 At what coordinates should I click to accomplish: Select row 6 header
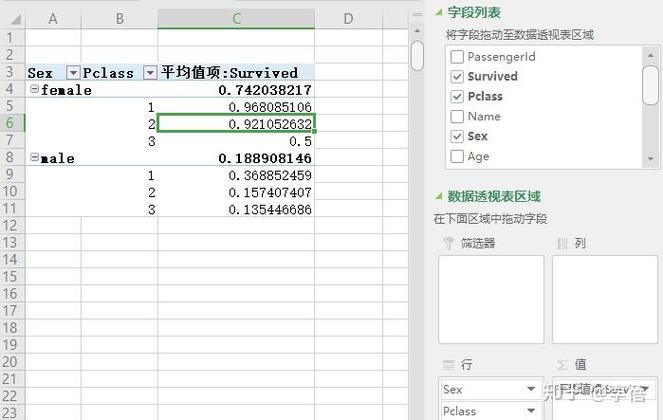[x=12, y=123]
